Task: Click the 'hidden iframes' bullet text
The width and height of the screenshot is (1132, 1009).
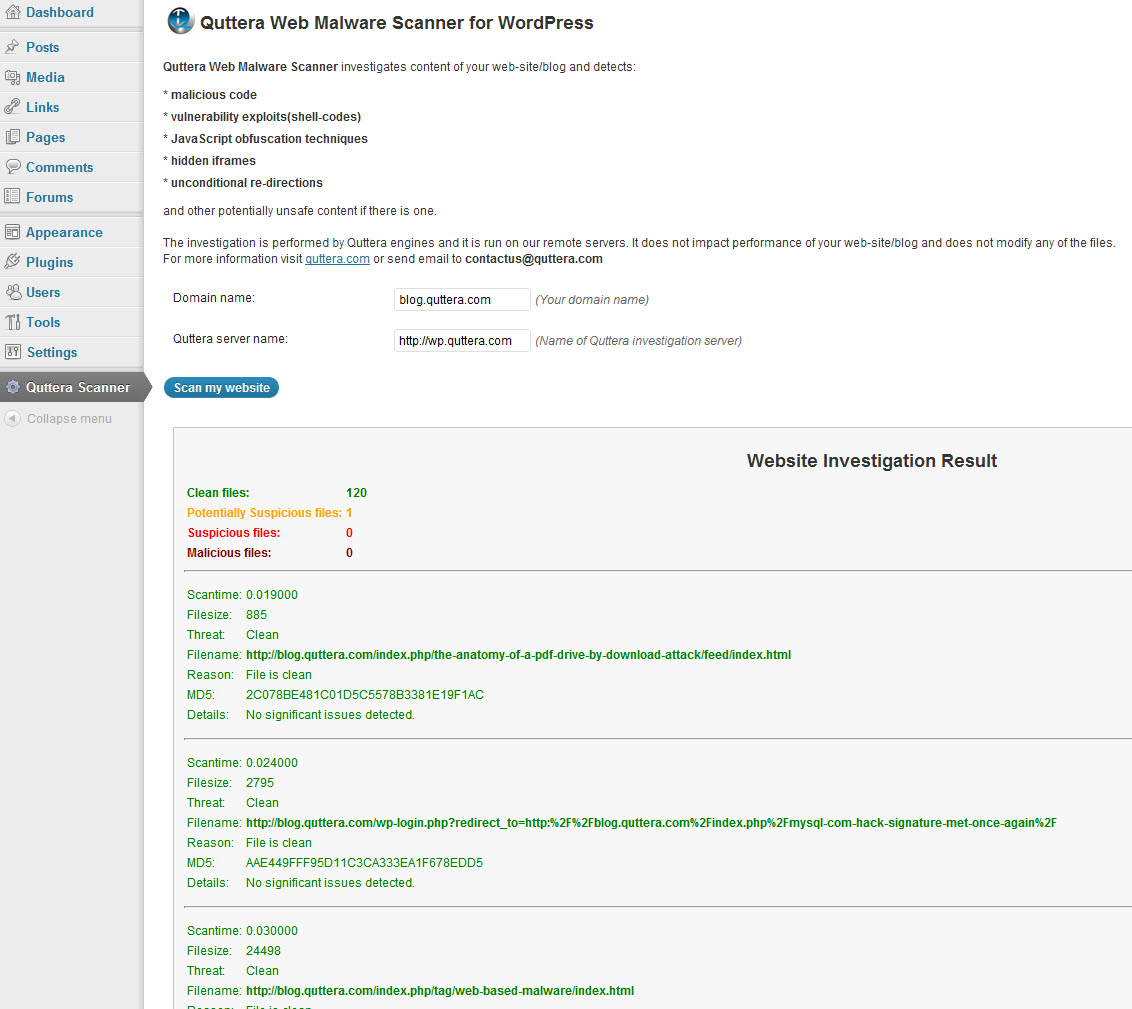Action: (213, 160)
